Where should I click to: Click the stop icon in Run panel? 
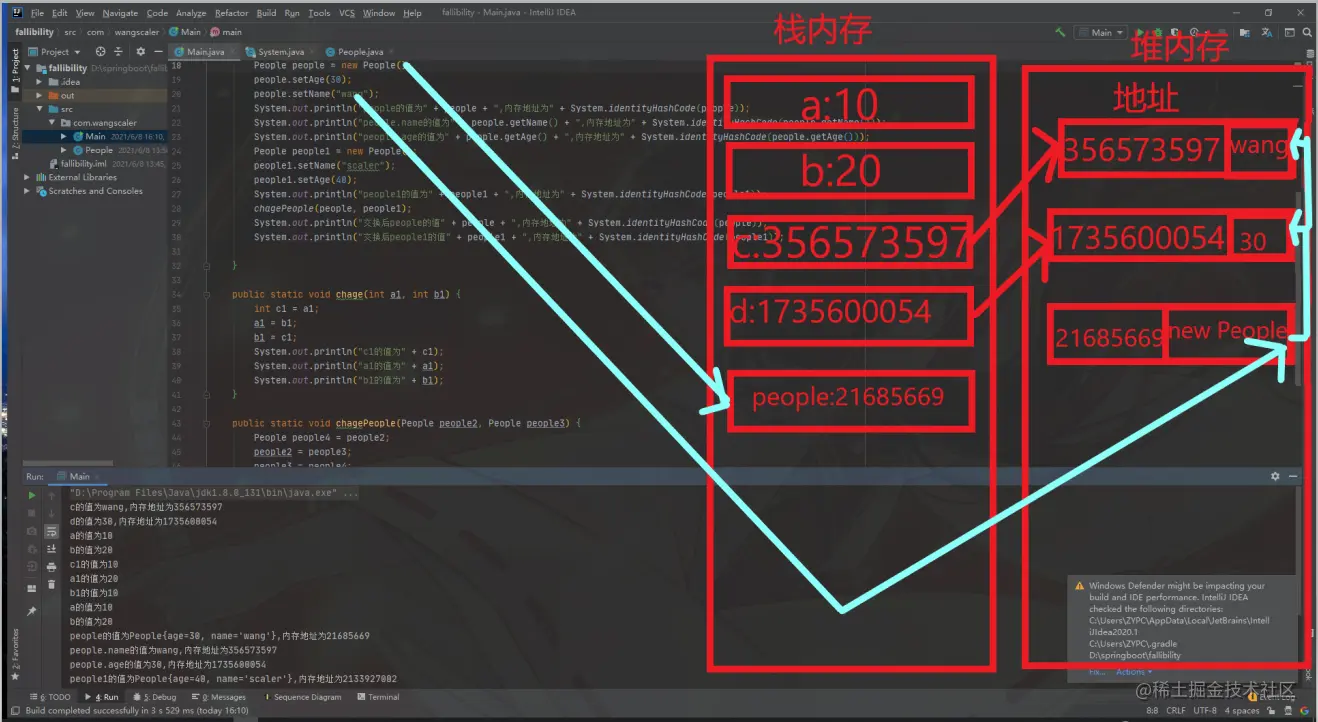pyautogui.click(x=32, y=513)
